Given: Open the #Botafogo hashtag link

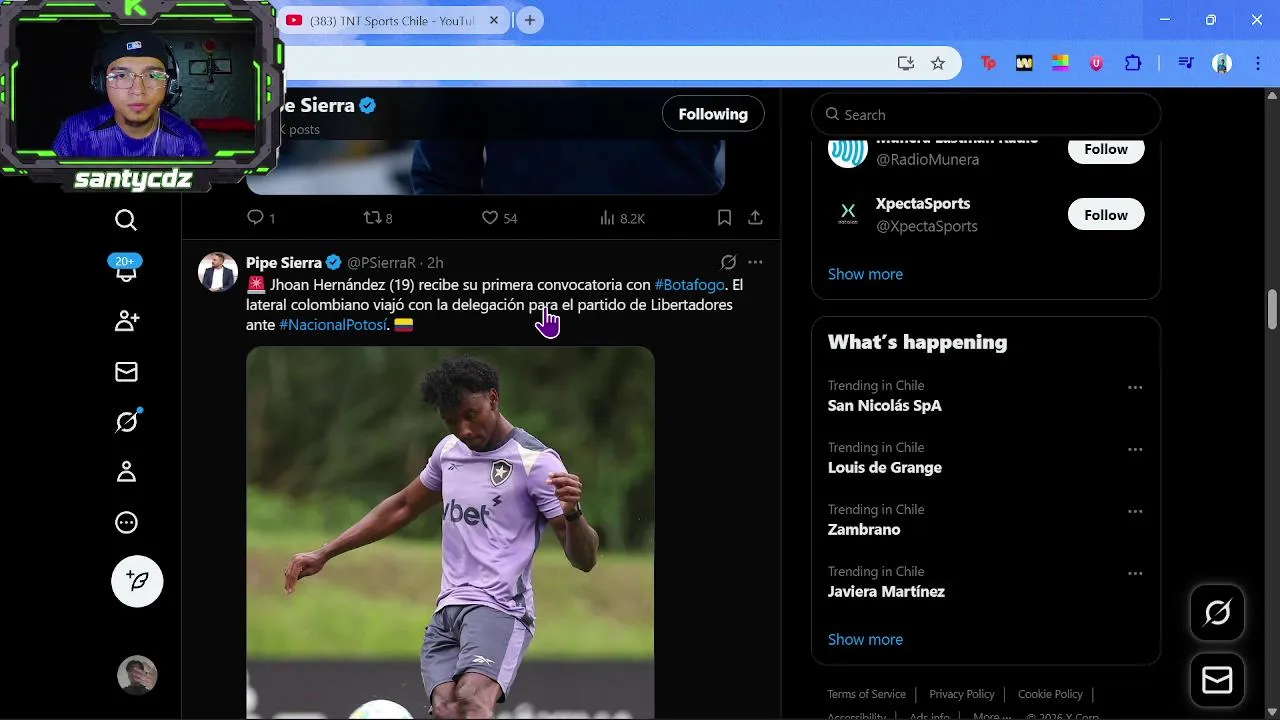Looking at the screenshot, I should [690, 285].
